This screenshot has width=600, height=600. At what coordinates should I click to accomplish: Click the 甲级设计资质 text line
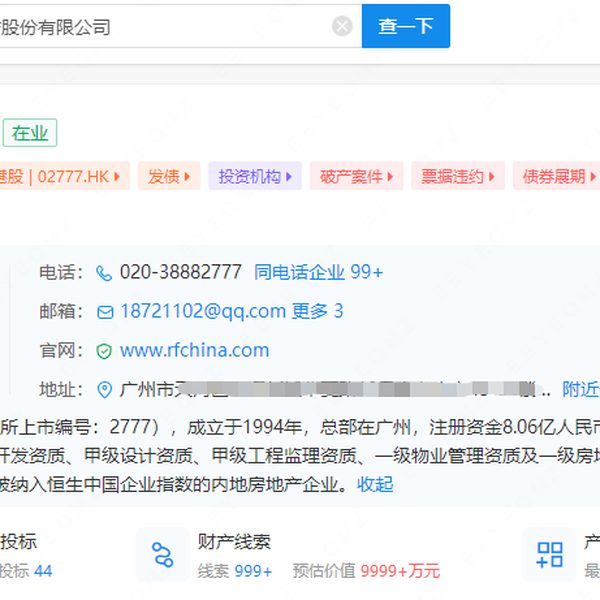point(138,455)
